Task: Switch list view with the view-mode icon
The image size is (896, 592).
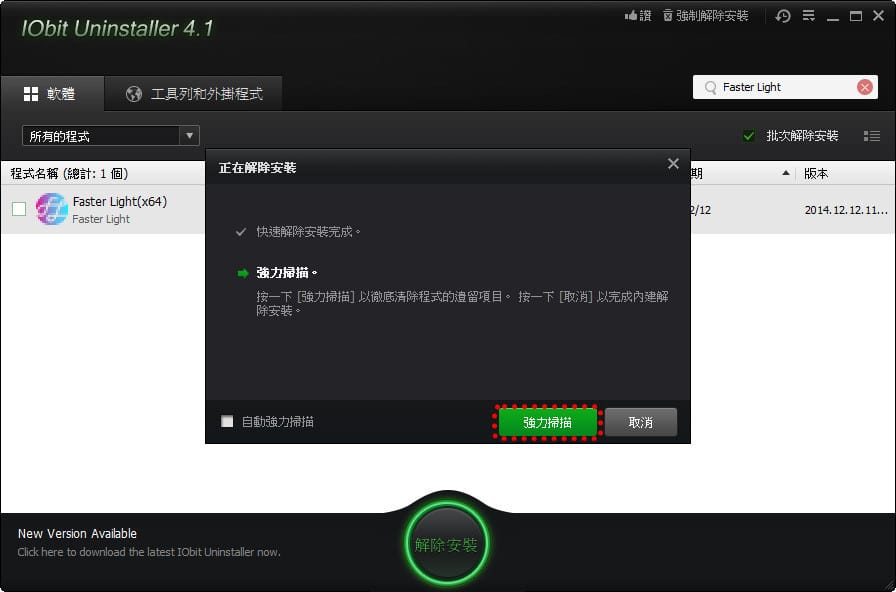Action: pyautogui.click(x=871, y=136)
